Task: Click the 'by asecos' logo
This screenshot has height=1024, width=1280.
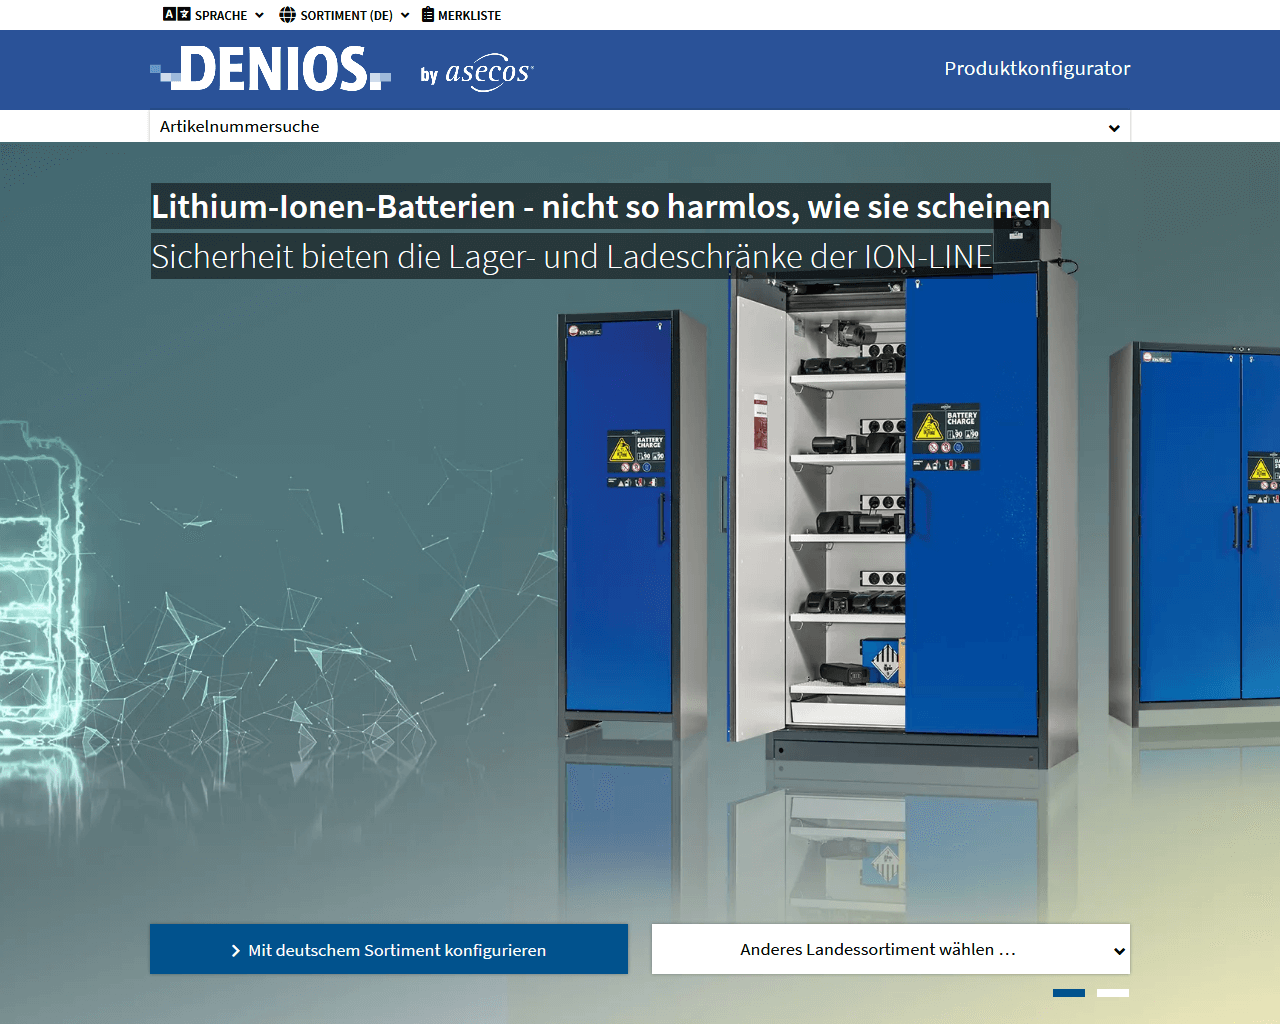Action: click(477, 72)
